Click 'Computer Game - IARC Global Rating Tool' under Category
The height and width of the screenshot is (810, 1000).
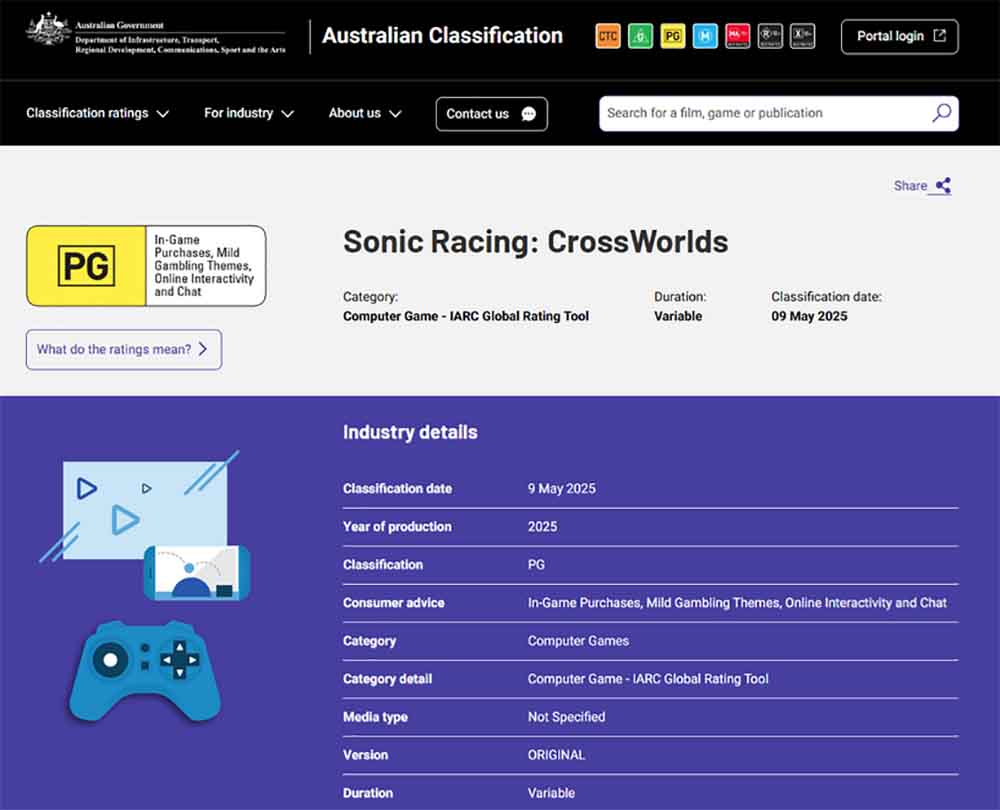466,316
